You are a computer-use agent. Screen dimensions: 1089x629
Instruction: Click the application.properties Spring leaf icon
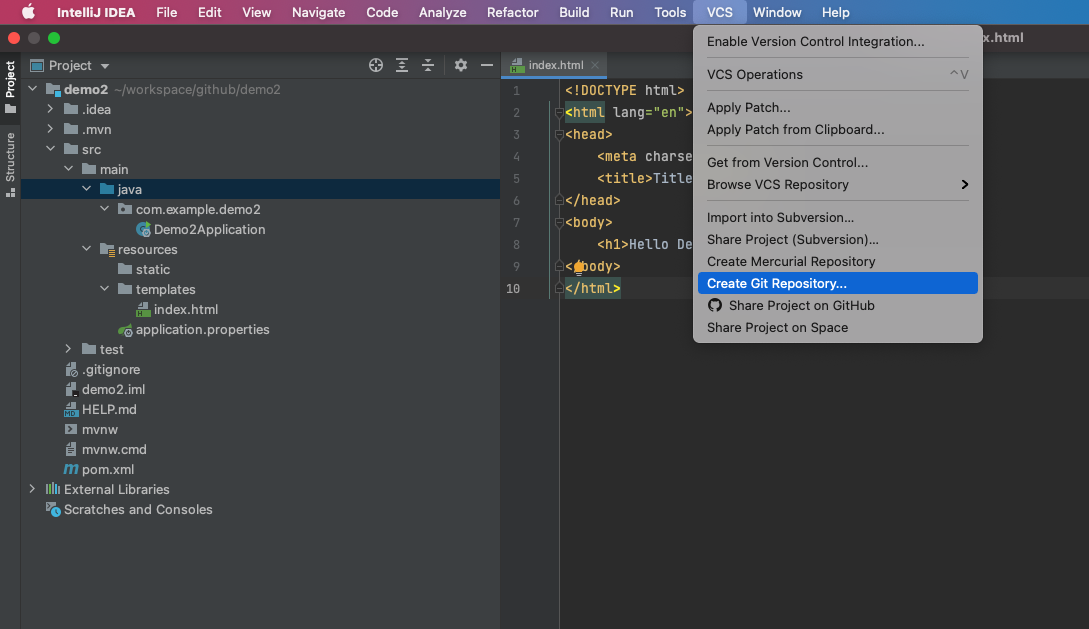pos(125,330)
